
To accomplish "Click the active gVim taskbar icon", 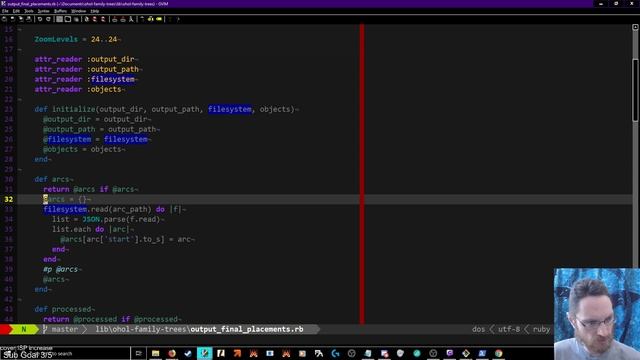I will [x=204, y=353].
